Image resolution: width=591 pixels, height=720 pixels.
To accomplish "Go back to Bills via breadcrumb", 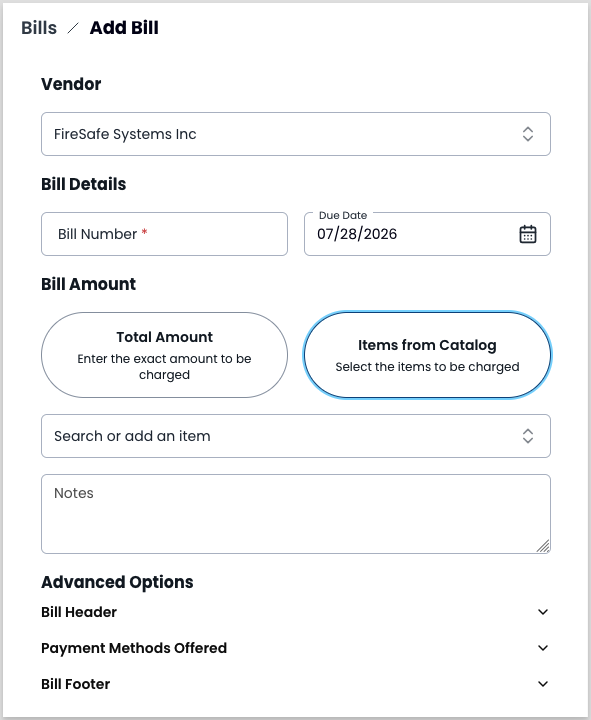I will (x=39, y=28).
